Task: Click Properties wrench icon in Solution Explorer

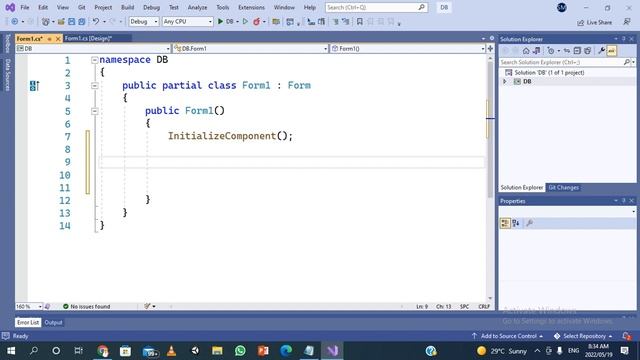Action: coord(601,51)
